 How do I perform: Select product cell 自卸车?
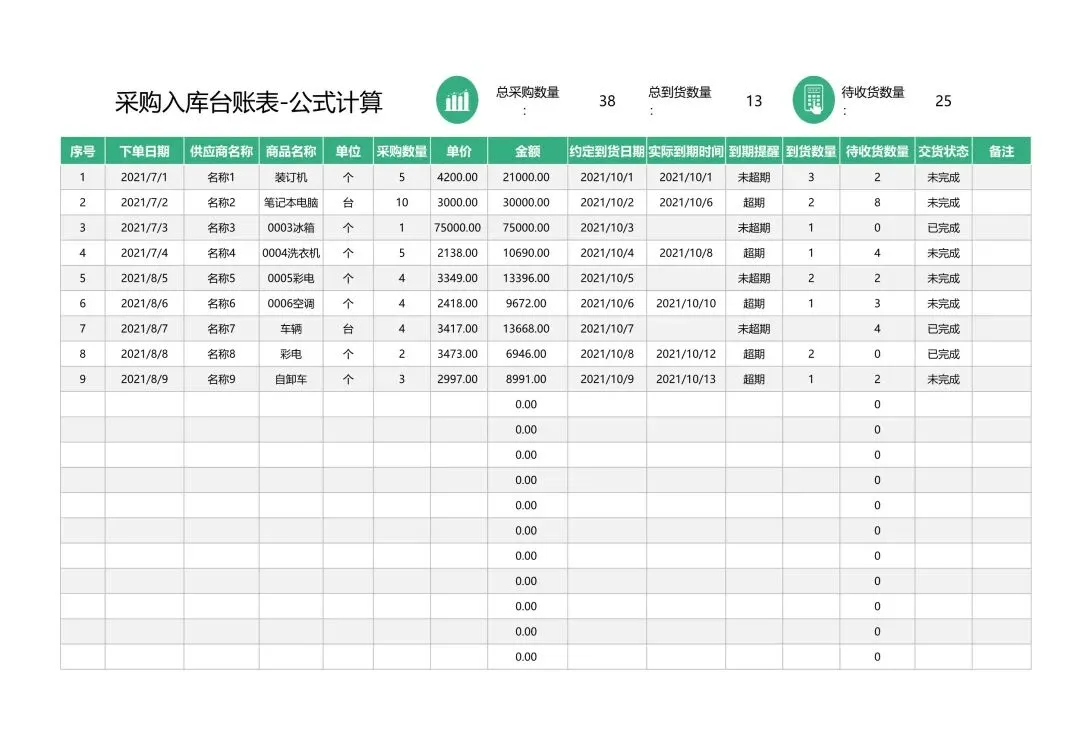tap(291, 379)
